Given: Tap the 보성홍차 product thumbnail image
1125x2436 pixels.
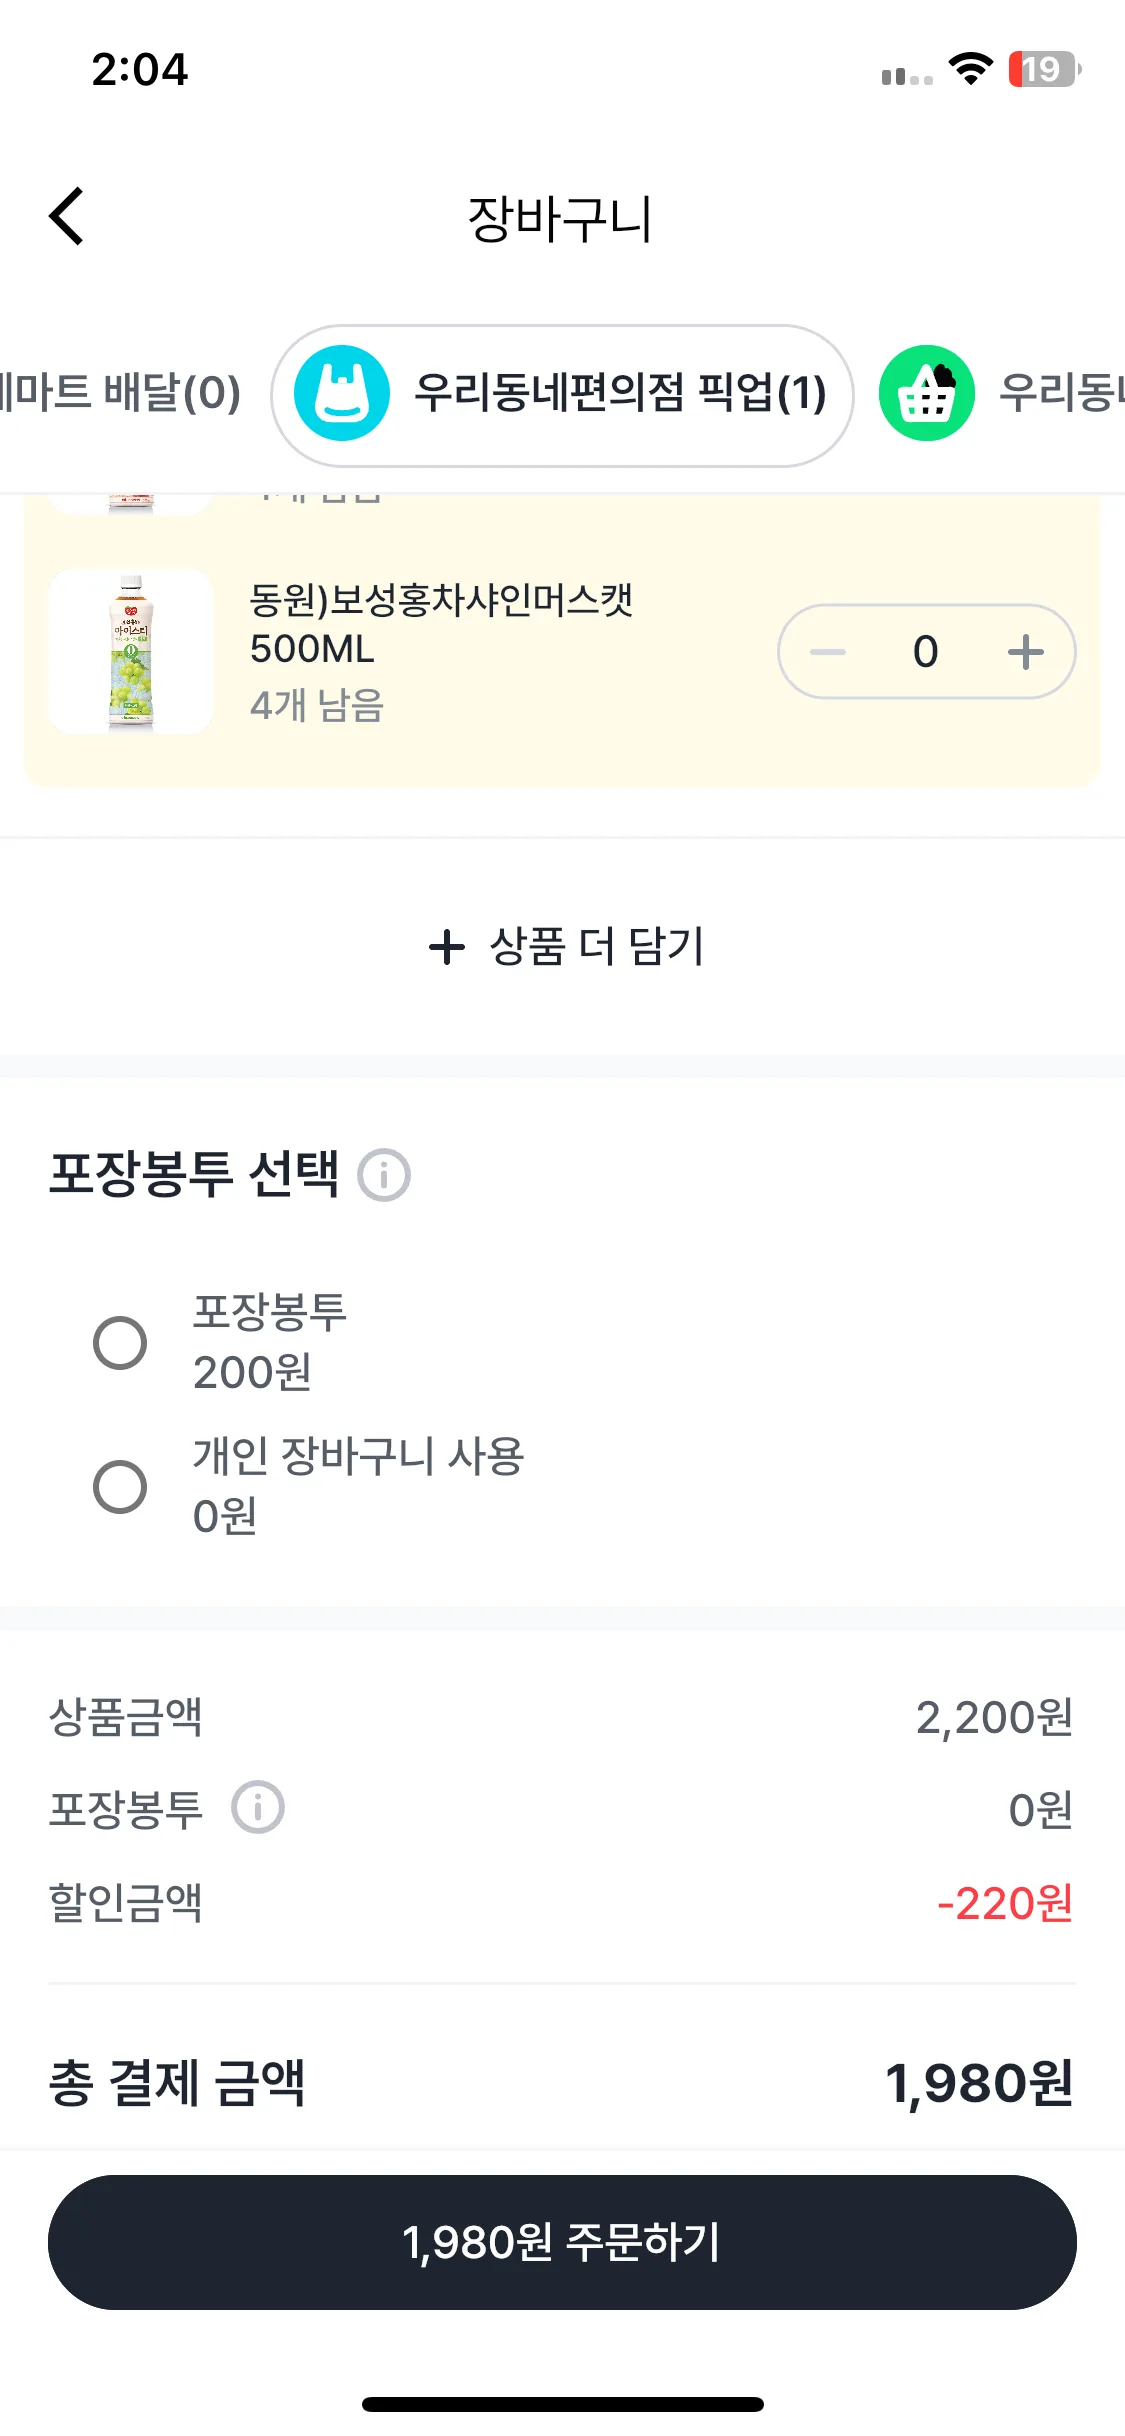Looking at the screenshot, I should 131,651.
